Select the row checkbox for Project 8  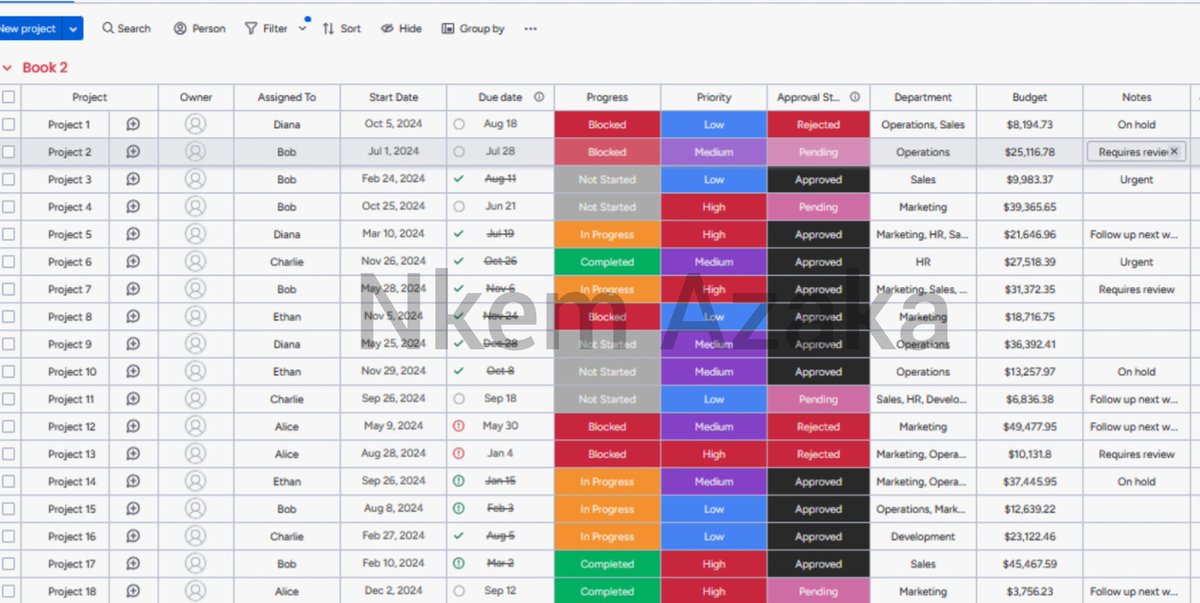[9, 316]
